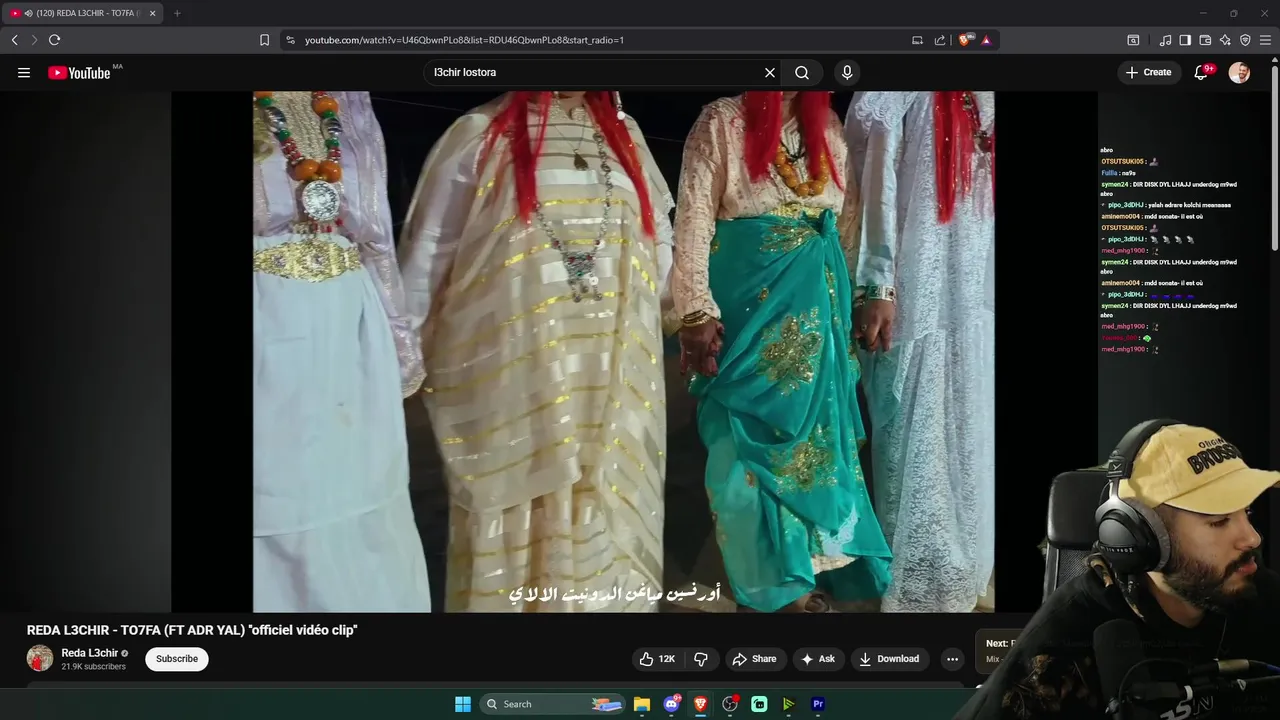Open the Ask AI button
The height and width of the screenshot is (720, 1280).
tap(818, 659)
